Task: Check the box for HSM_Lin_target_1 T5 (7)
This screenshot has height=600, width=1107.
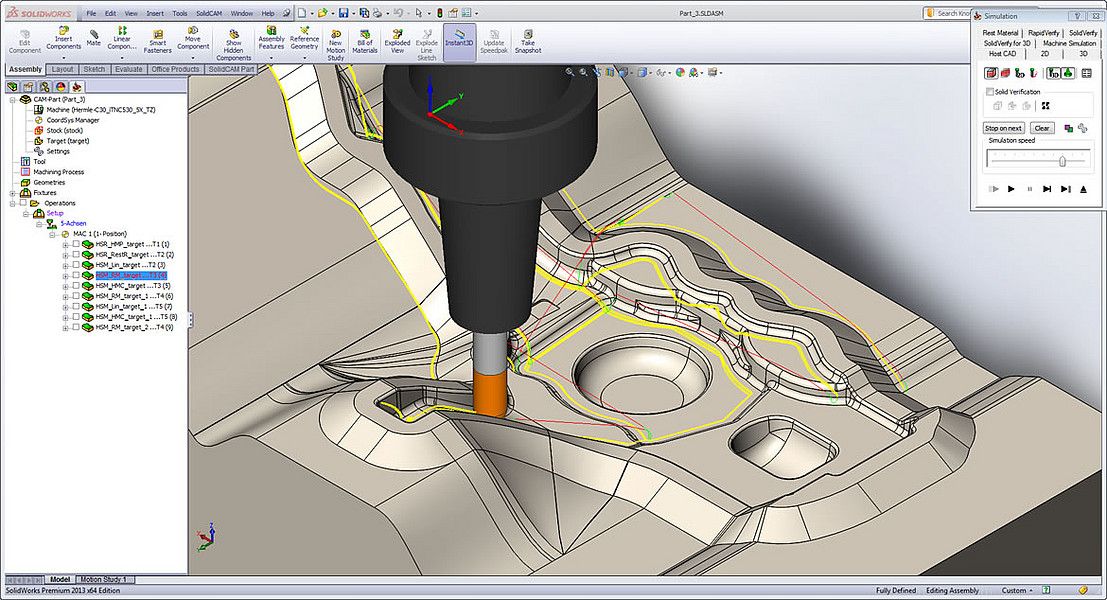Action: [x=76, y=307]
